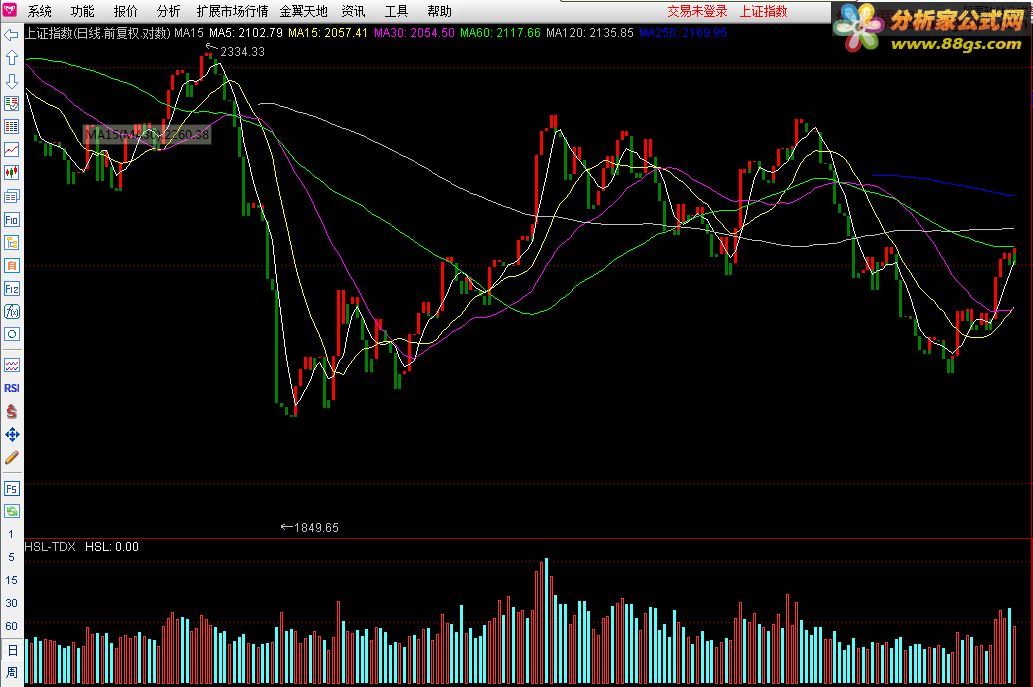Open the colored quote table icon
Image resolution: width=1033 pixels, height=687 pixels.
click(11, 126)
